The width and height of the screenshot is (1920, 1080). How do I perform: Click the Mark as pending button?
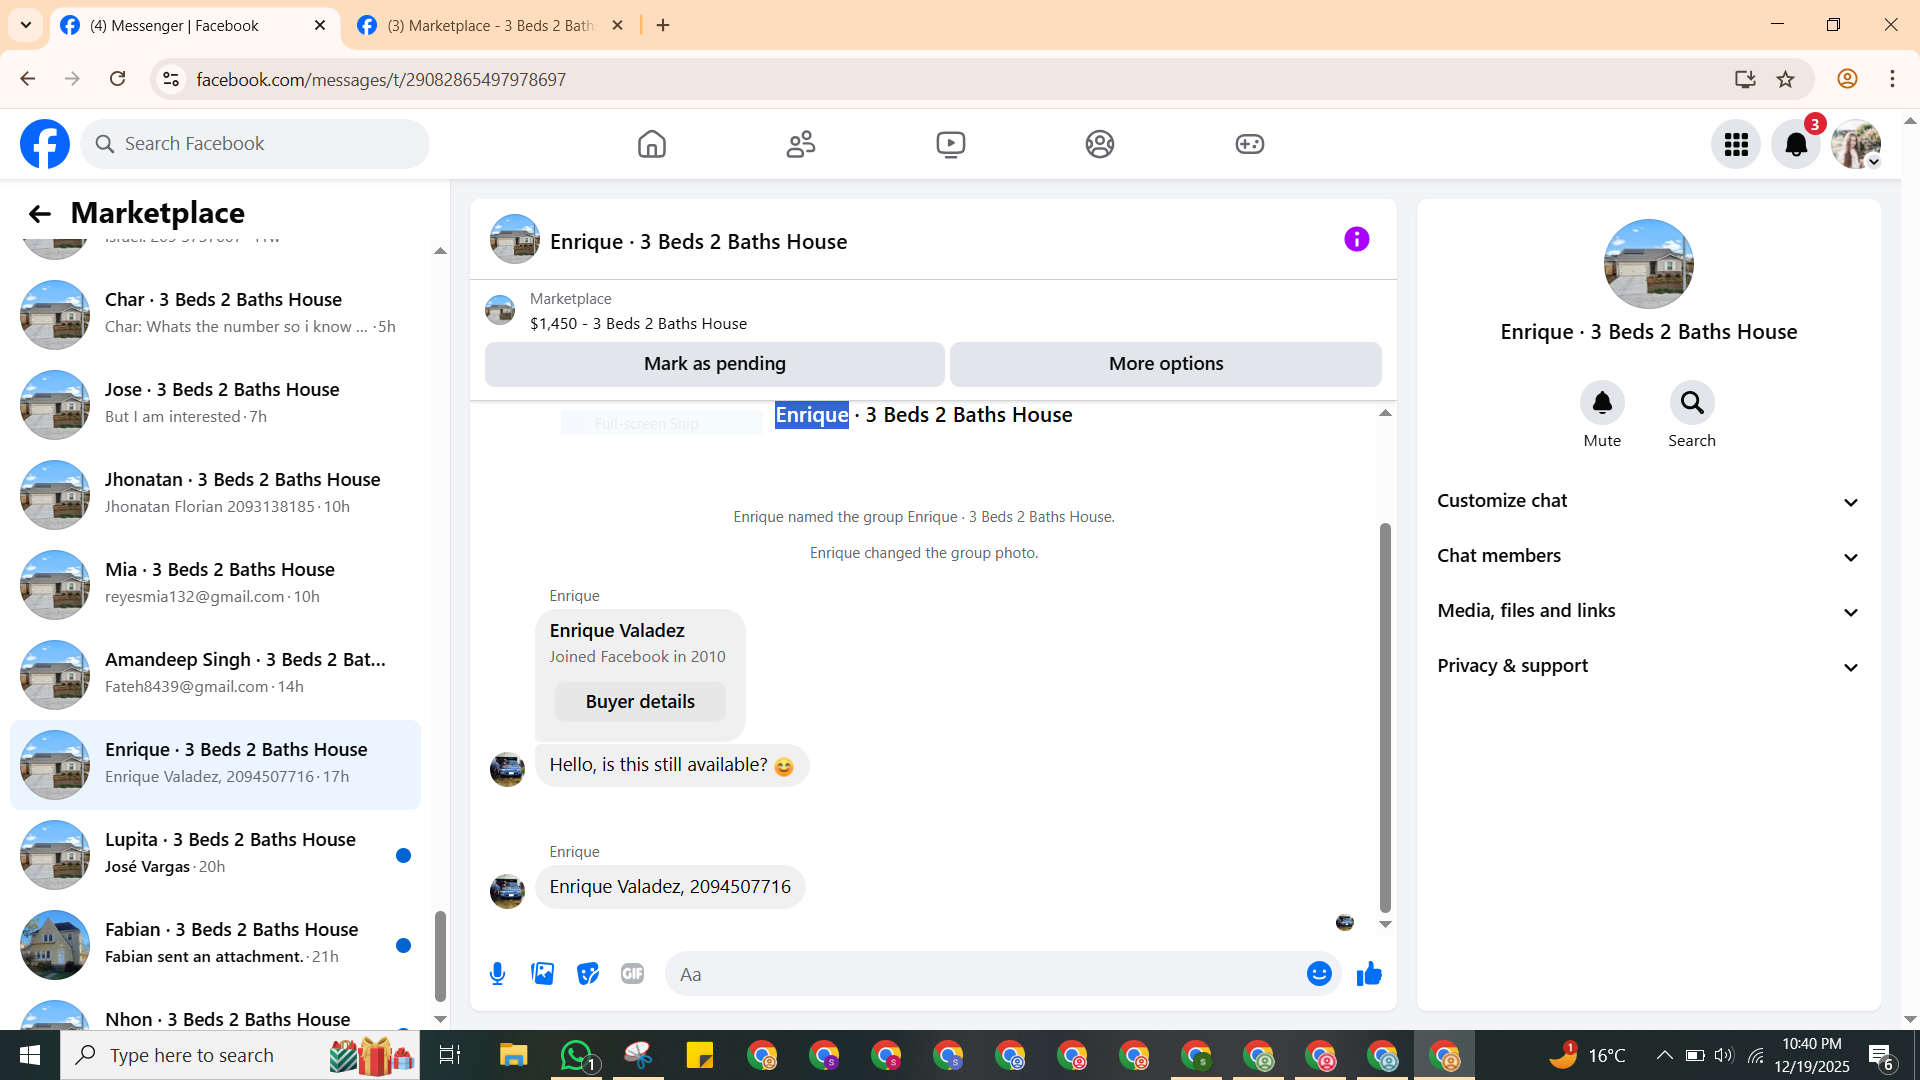[714, 364]
